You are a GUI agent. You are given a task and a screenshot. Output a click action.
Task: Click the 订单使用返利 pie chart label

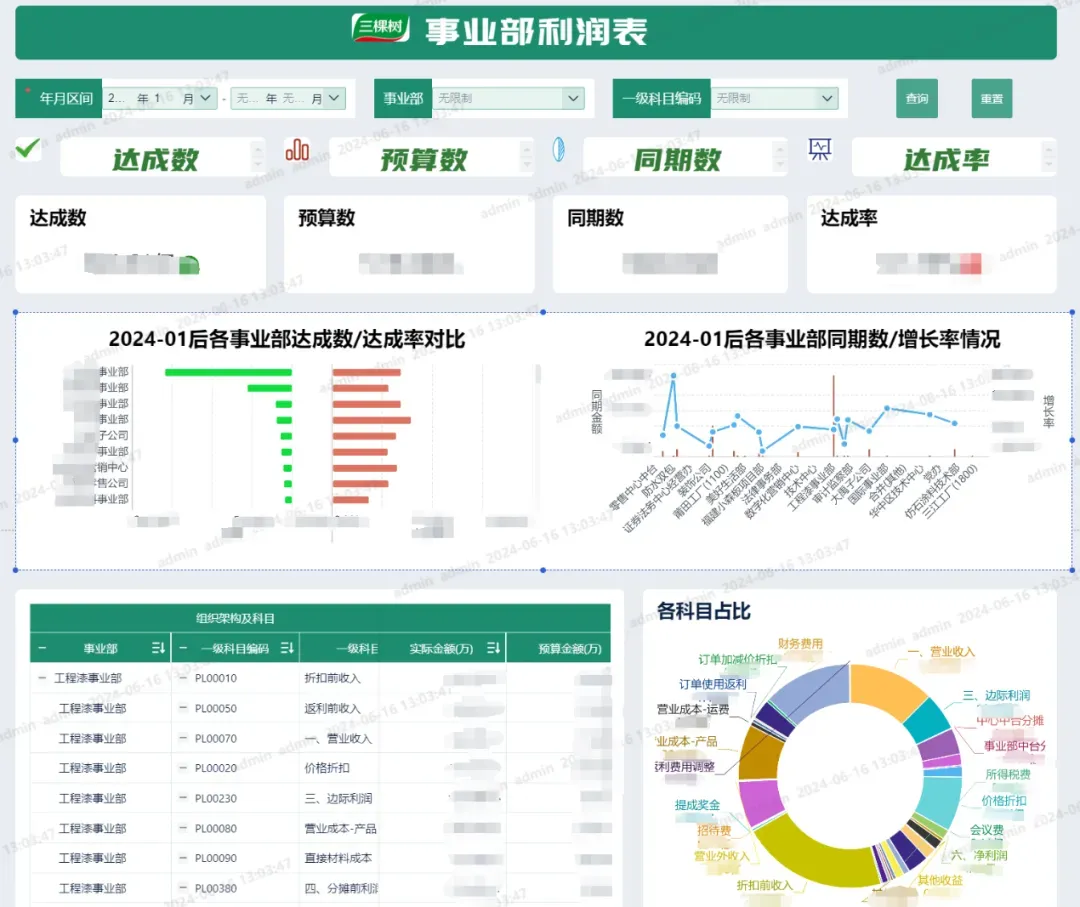click(x=713, y=684)
